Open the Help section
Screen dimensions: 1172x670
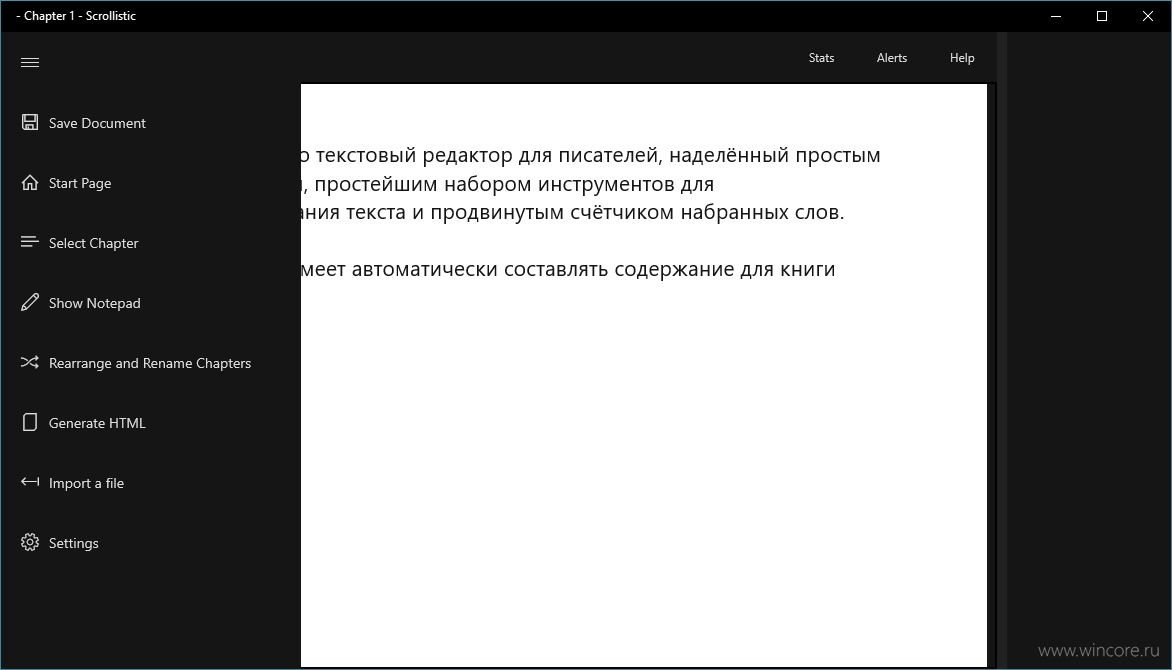[962, 58]
